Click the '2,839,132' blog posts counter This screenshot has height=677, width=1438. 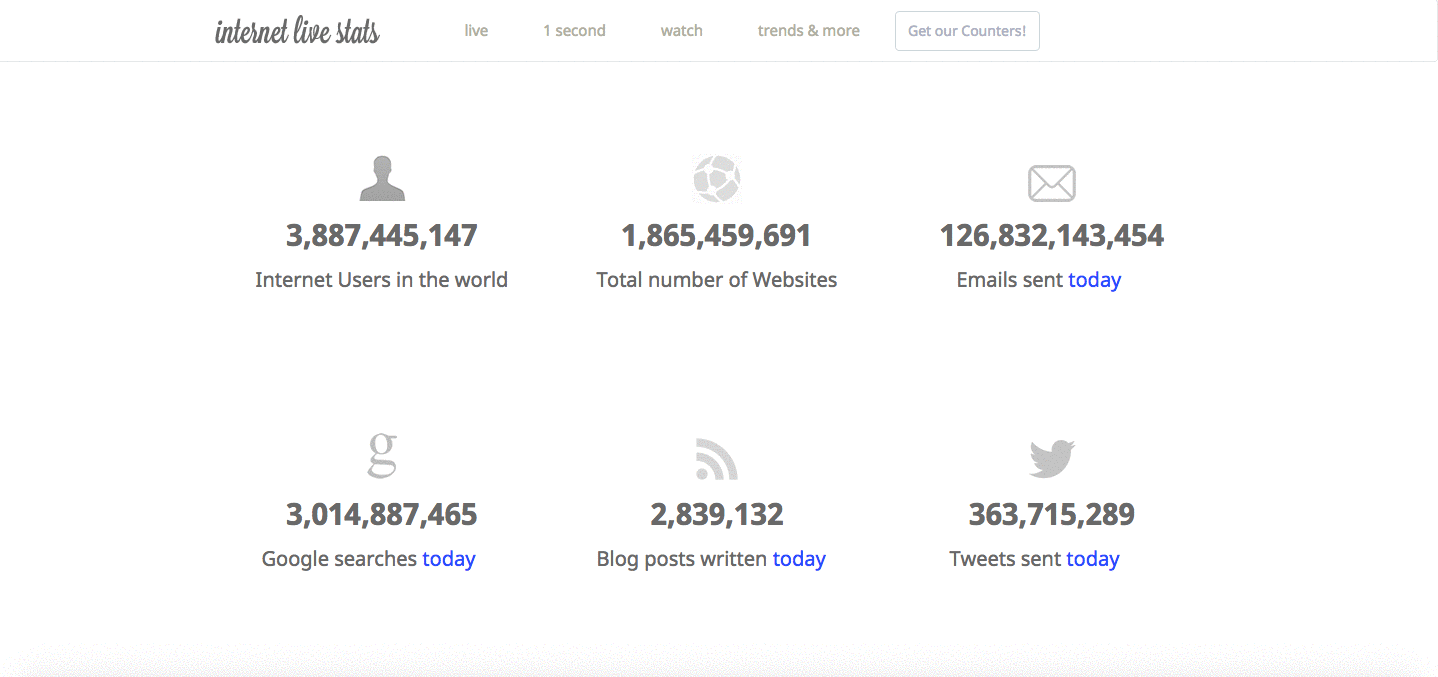click(x=716, y=515)
